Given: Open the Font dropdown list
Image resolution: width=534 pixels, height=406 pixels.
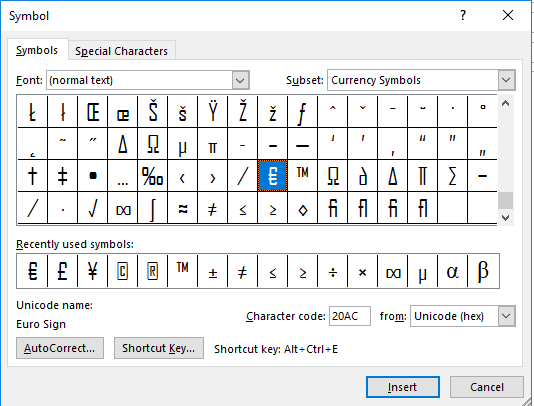Looking at the screenshot, I should click(240, 80).
